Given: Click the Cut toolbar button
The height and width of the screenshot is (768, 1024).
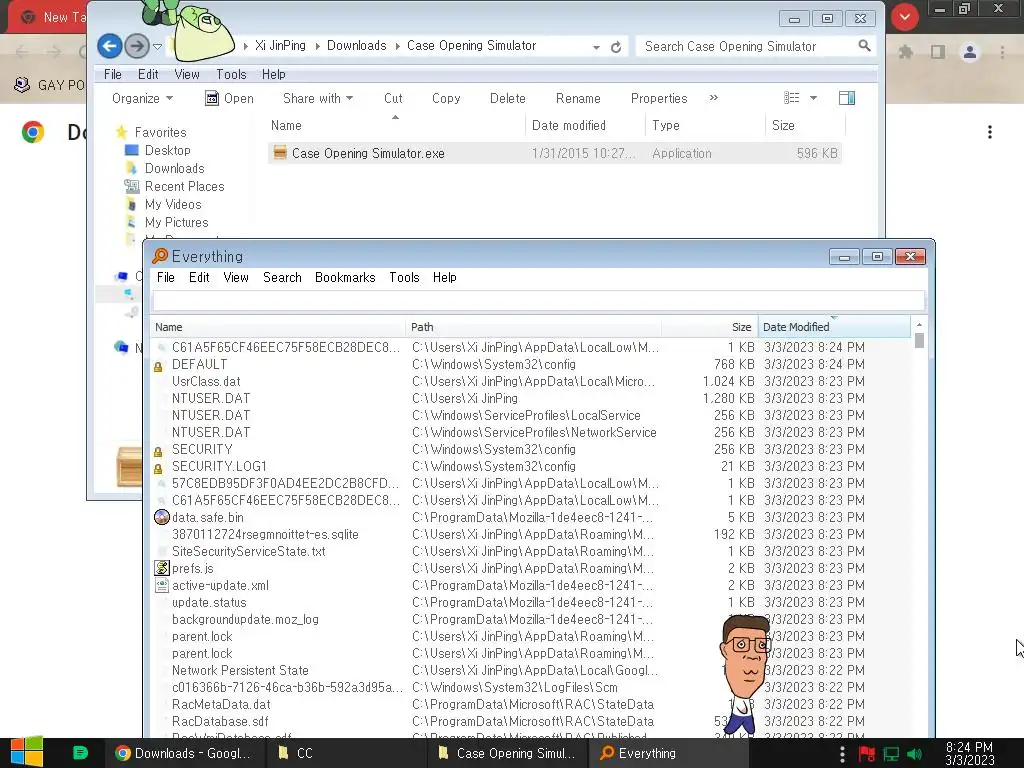Looking at the screenshot, I should point(393,98).
